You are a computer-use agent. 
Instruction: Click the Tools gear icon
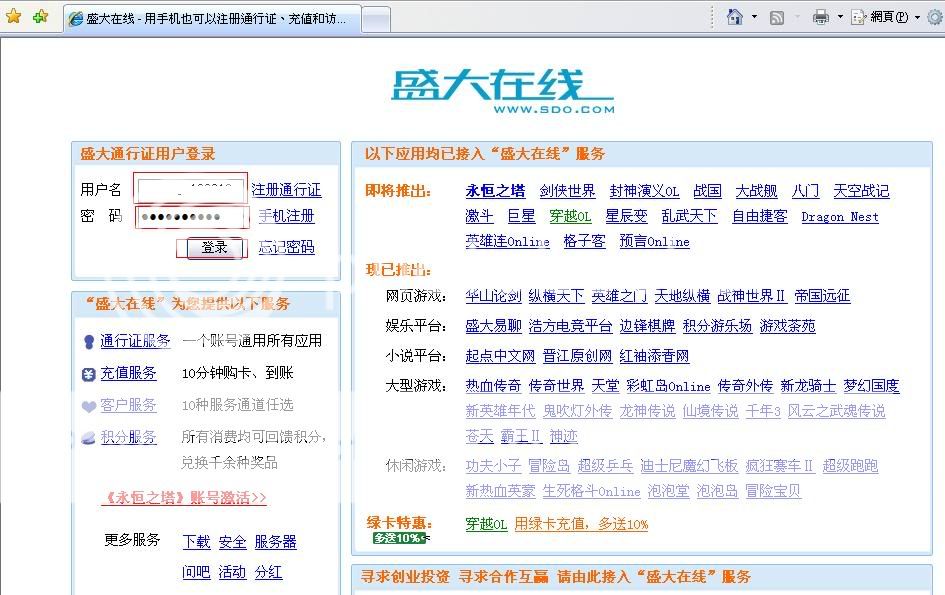pyautogui.click(x=937, y=17)
